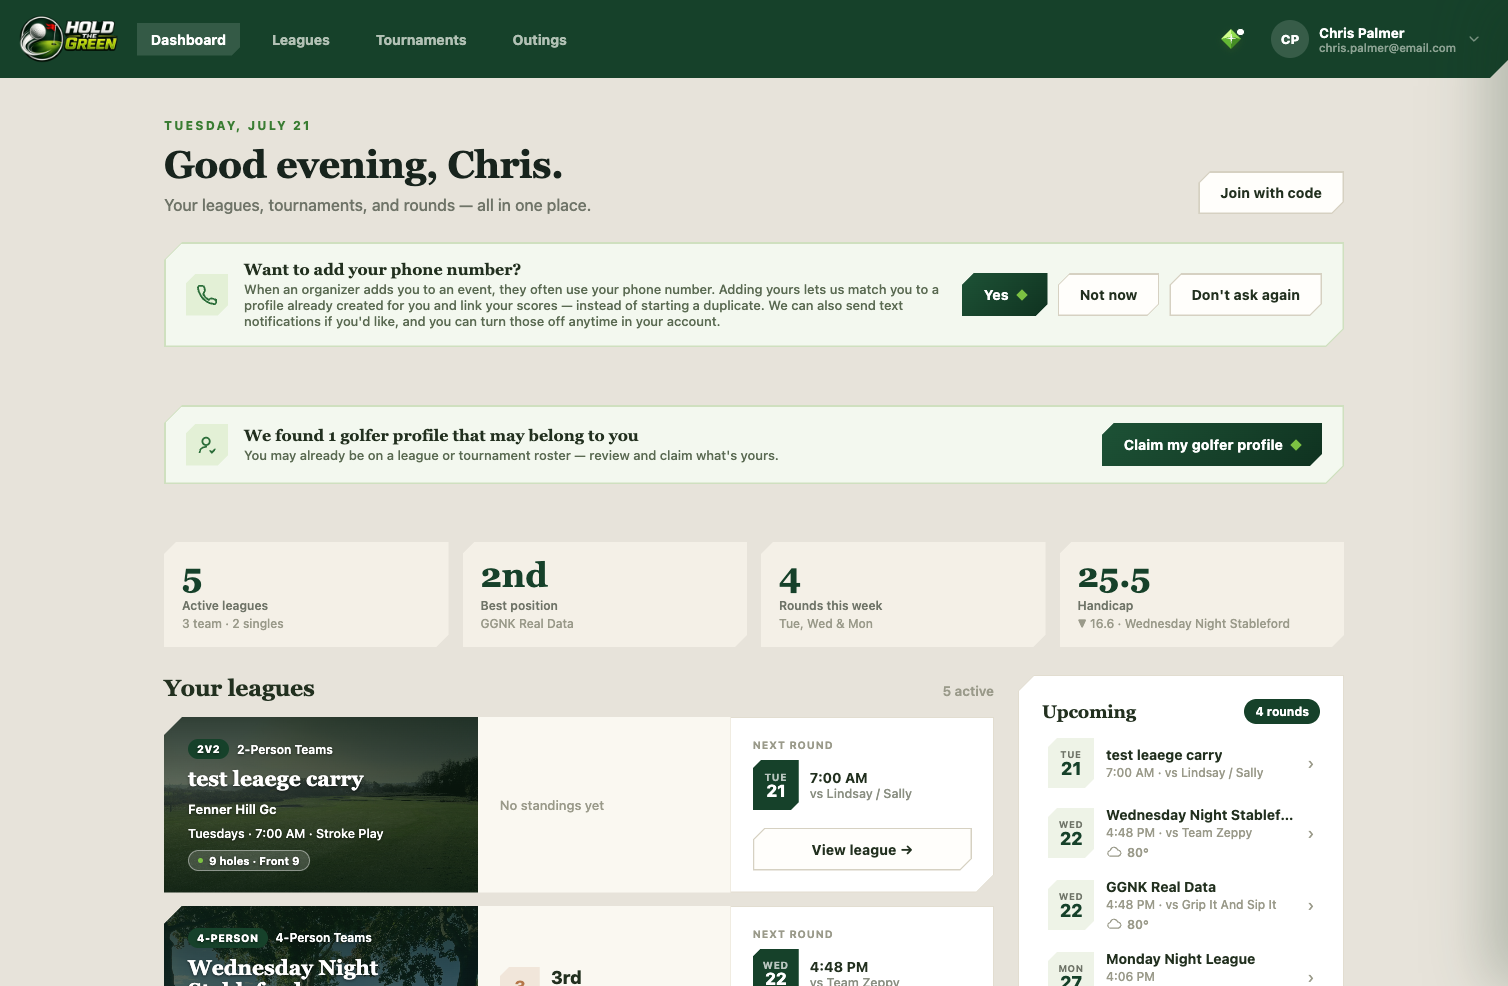Viewport: 1508px width, 986px height.
Task: Open test leaege carry upcoming round chevron
Action: [1311, 764]
